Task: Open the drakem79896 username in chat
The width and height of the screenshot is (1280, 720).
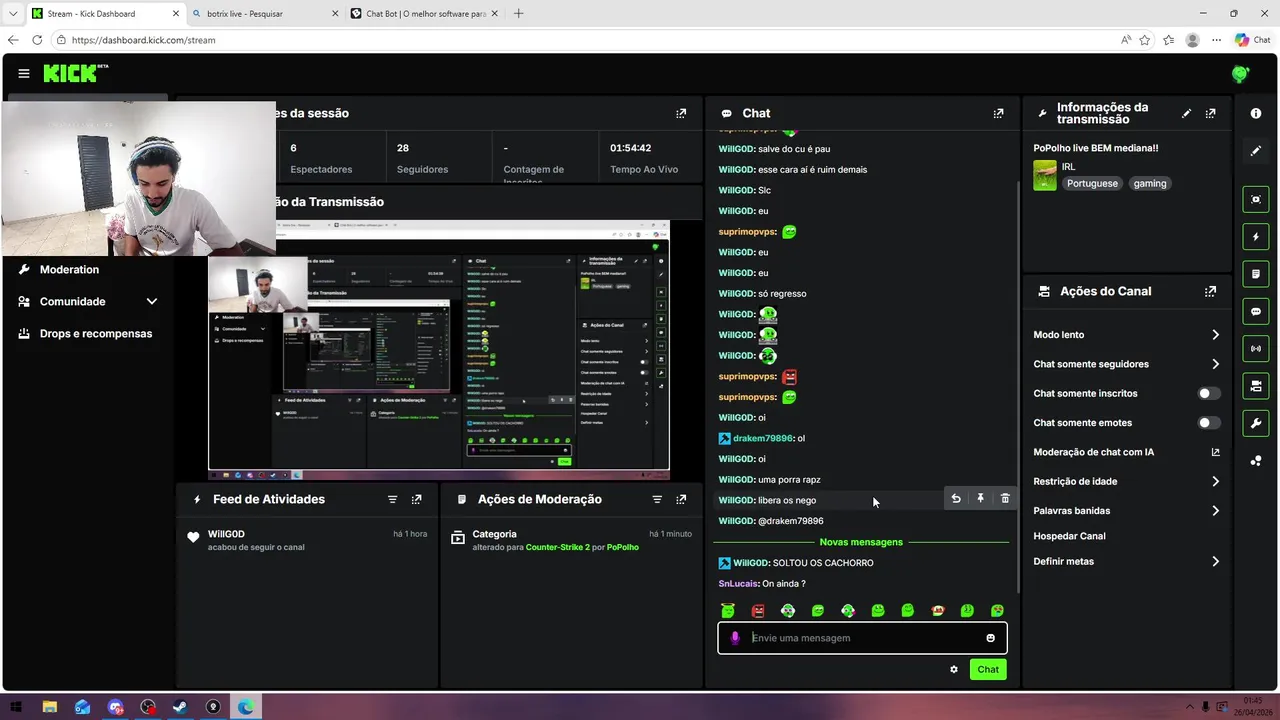Action: pyautogui.click(x=763, y=438)
